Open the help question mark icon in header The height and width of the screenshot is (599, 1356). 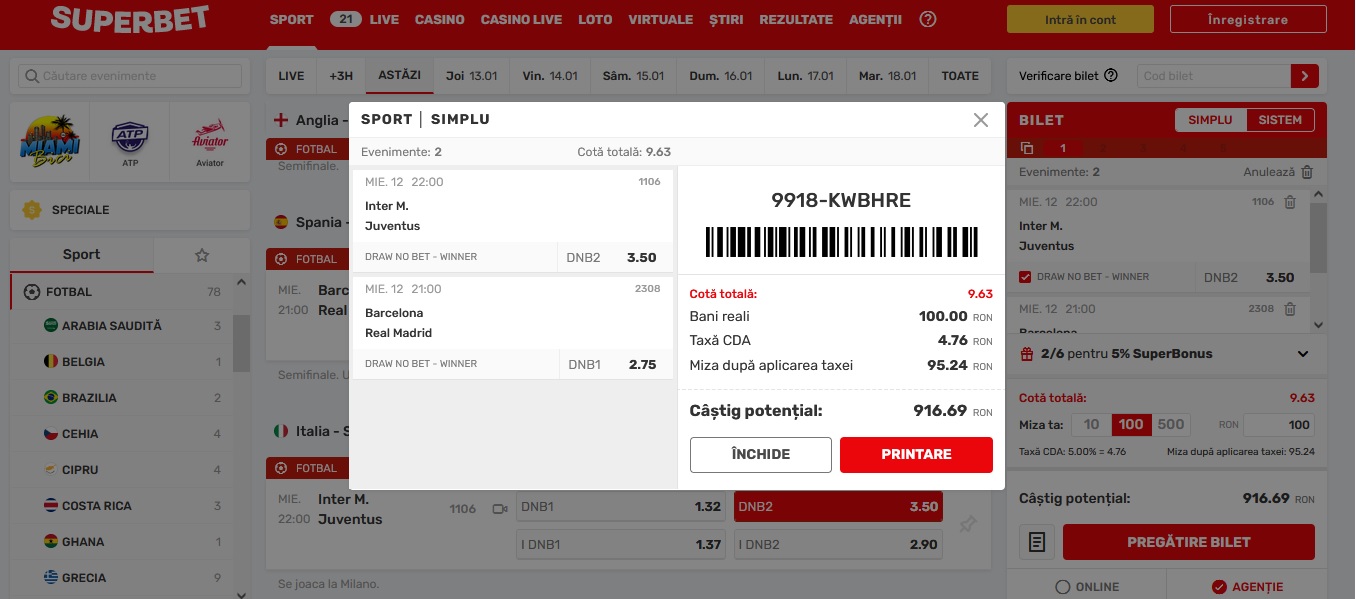(x=928, y=19)
